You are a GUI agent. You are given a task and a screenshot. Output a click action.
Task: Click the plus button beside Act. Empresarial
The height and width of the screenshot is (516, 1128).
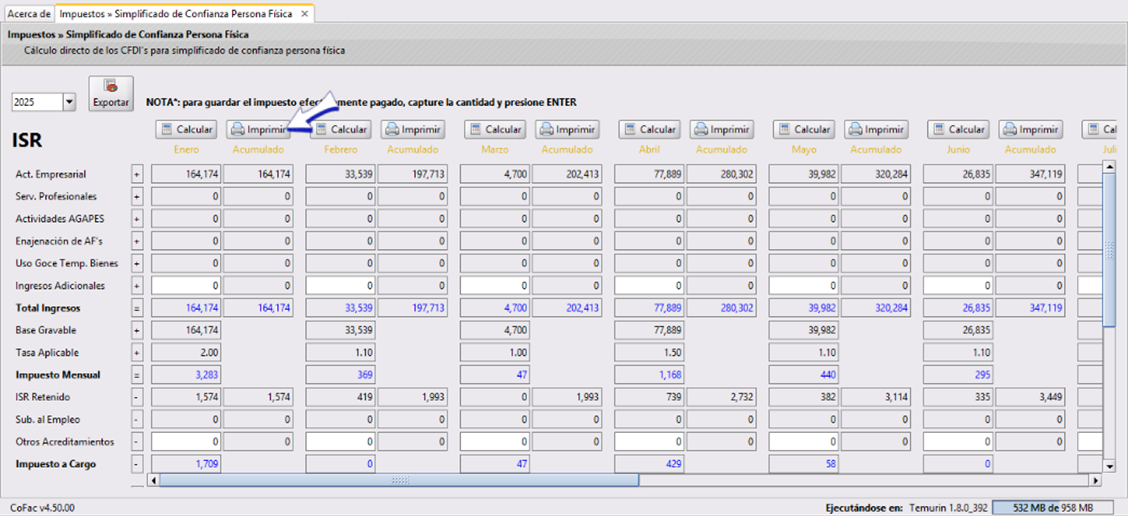click(x=137, y=174)
